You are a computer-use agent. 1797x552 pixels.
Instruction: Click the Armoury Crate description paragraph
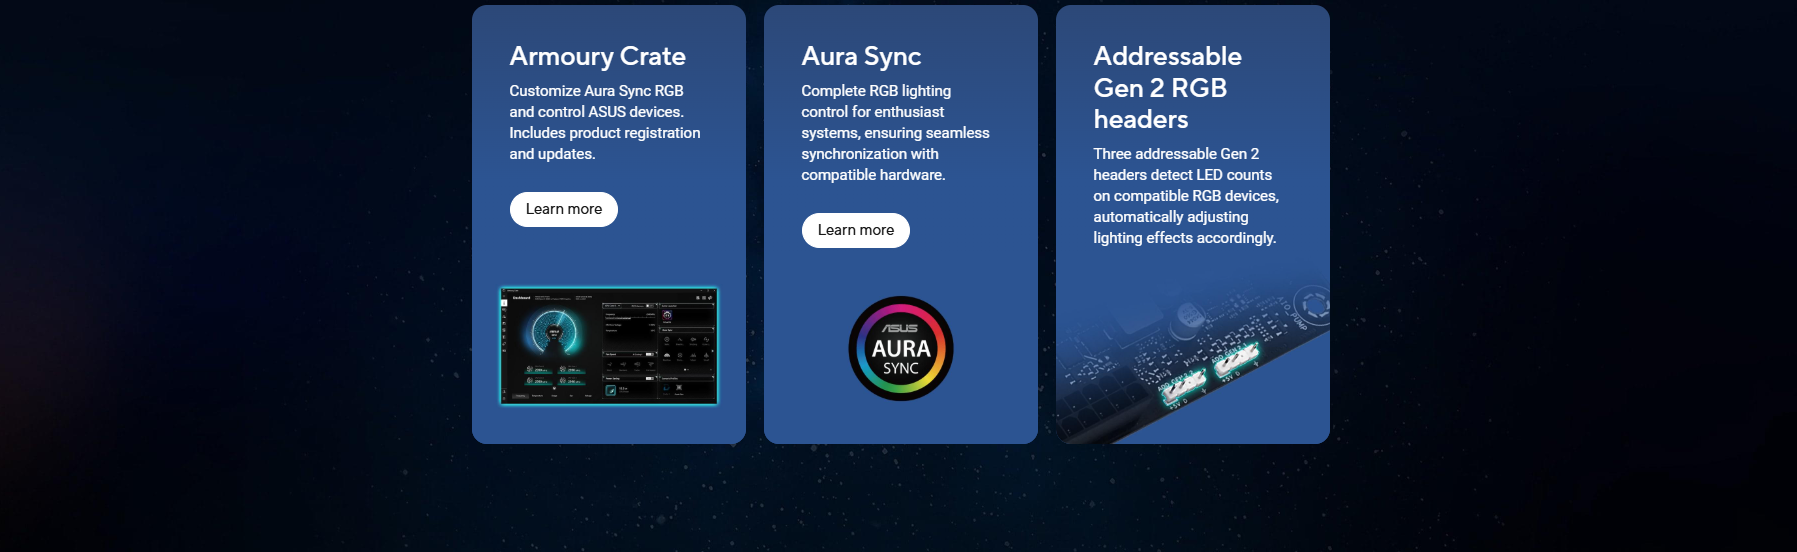[x=604, y=122]
